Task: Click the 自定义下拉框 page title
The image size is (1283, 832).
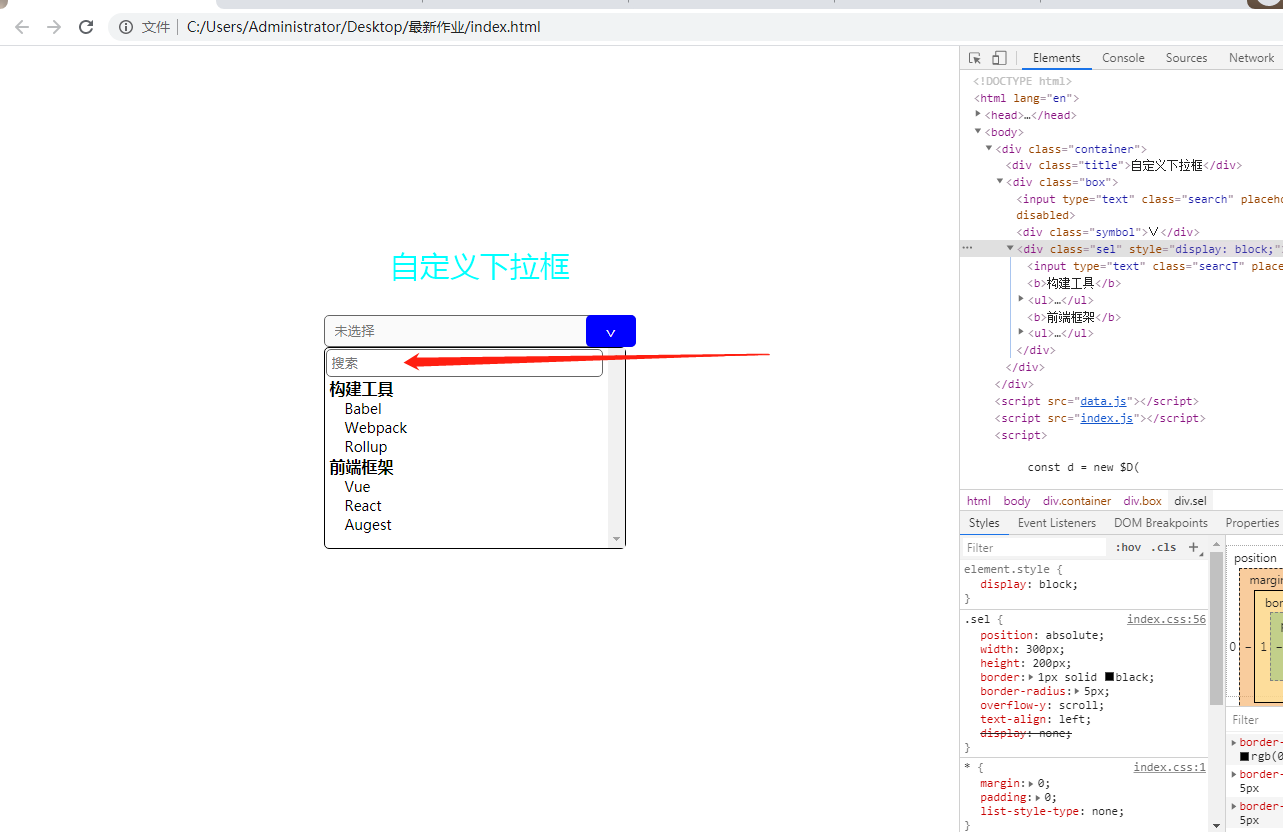Action: pyautogui.click(x=480, y=267)
